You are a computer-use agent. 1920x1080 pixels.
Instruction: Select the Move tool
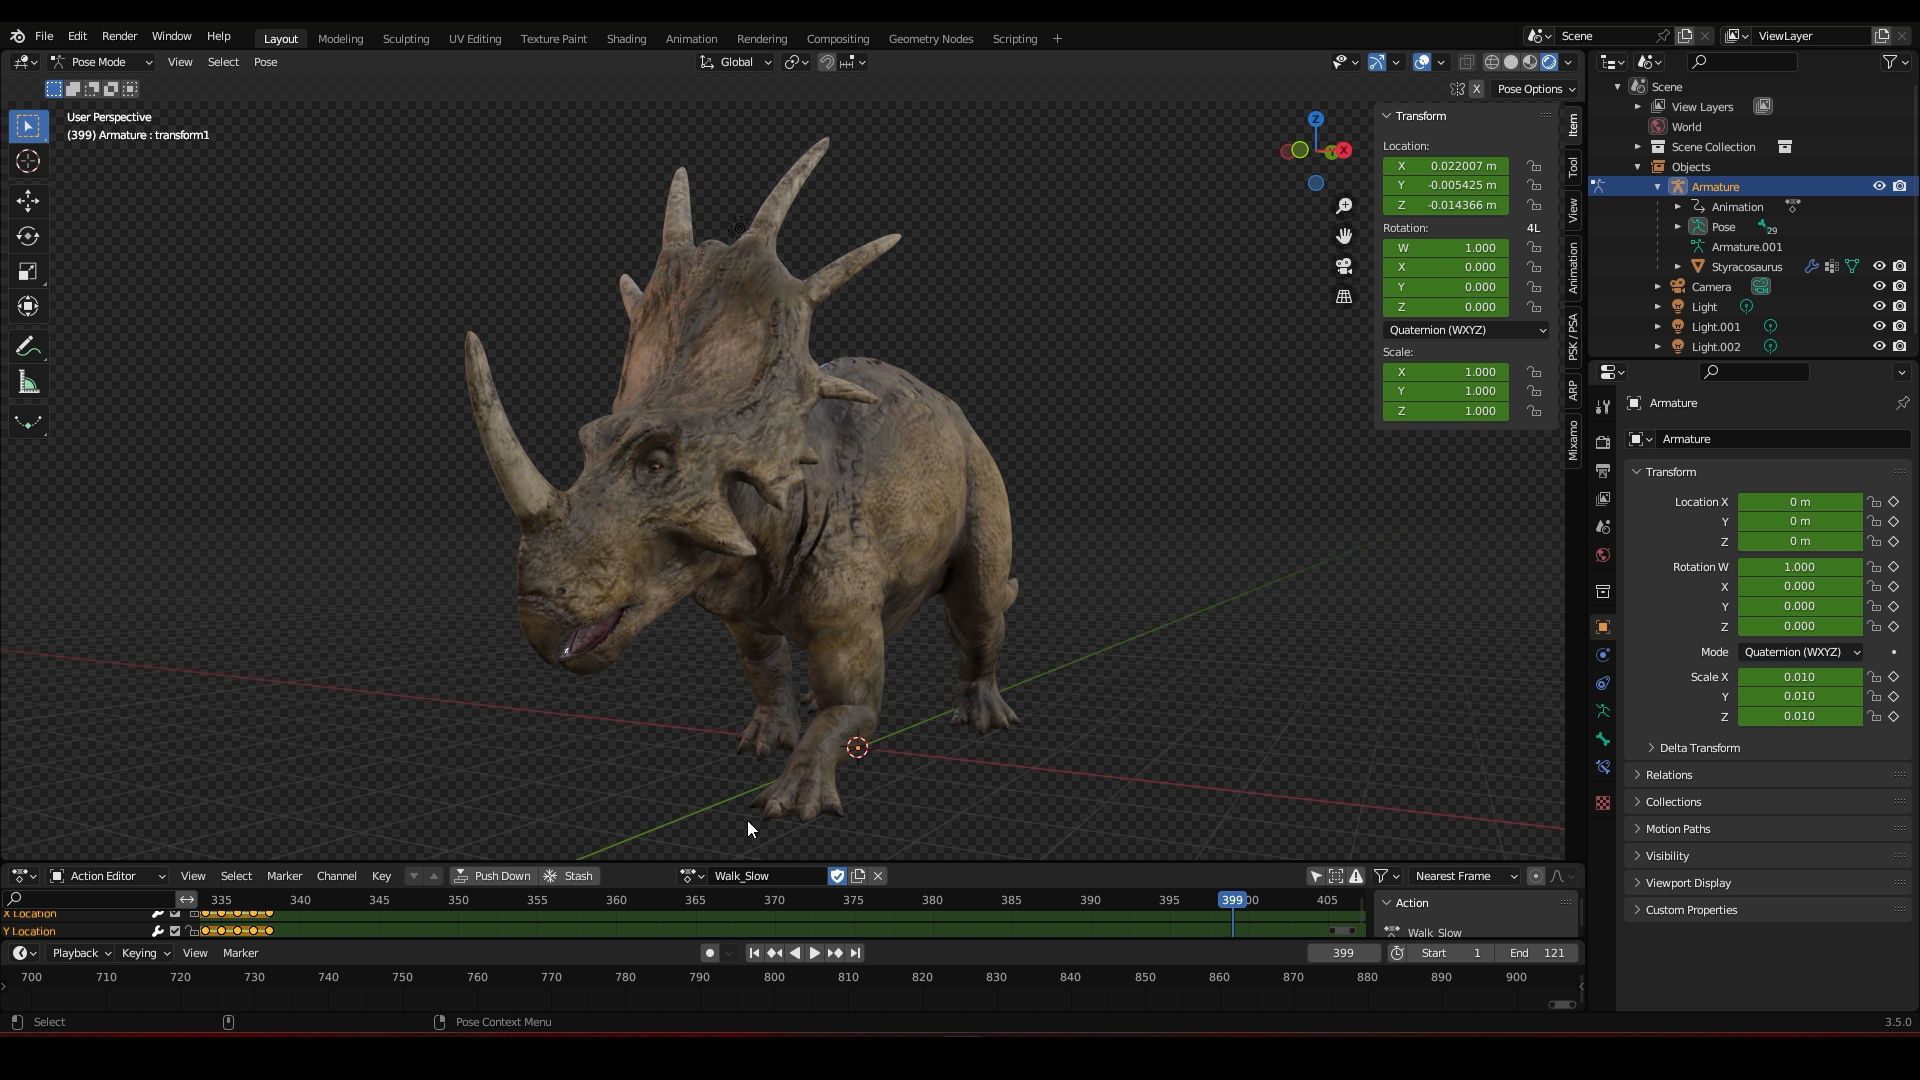28,201
